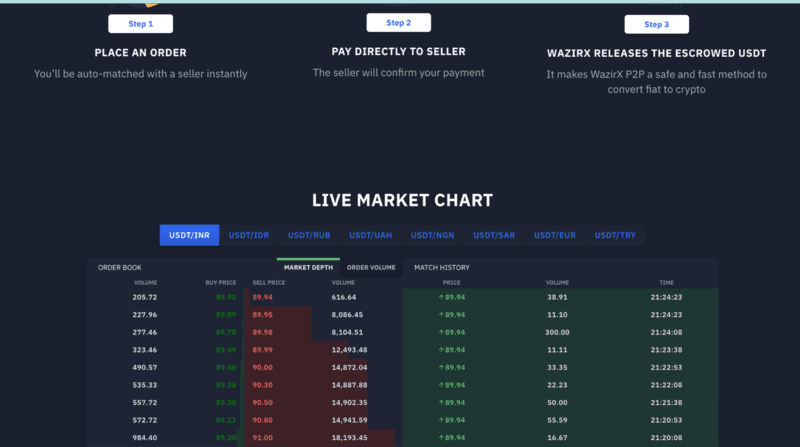This screenshot has width=800, height=447.
Task: Click match at time 21:24:08
Action: click(666, 332)
